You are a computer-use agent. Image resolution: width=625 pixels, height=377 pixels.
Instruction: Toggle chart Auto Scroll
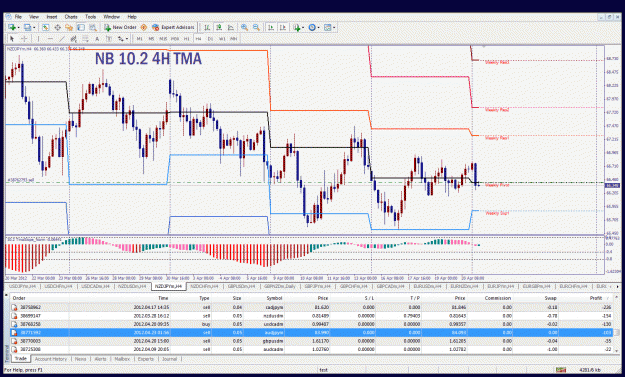271,27
